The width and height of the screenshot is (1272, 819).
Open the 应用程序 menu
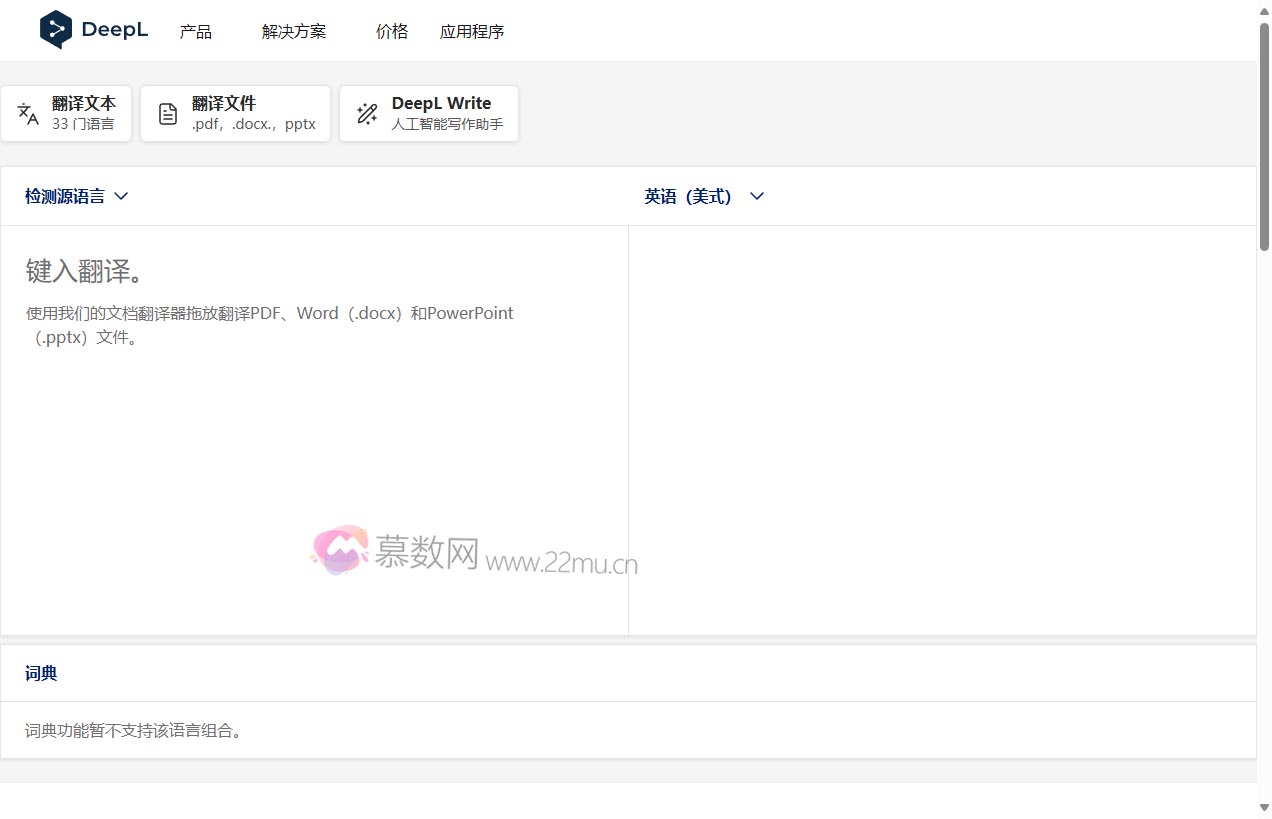[x=471, y=31]
